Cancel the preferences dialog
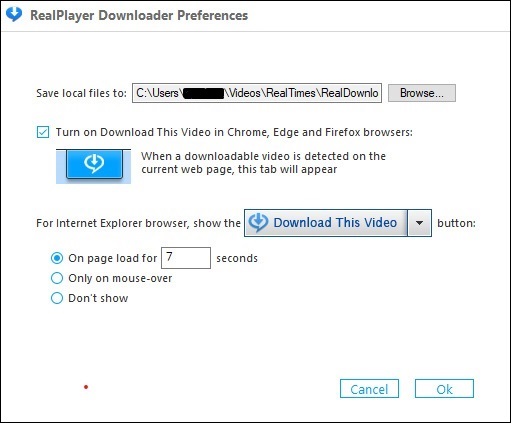Image resolution: width=511 pixels, height=423 pixels. coord(369,389)
